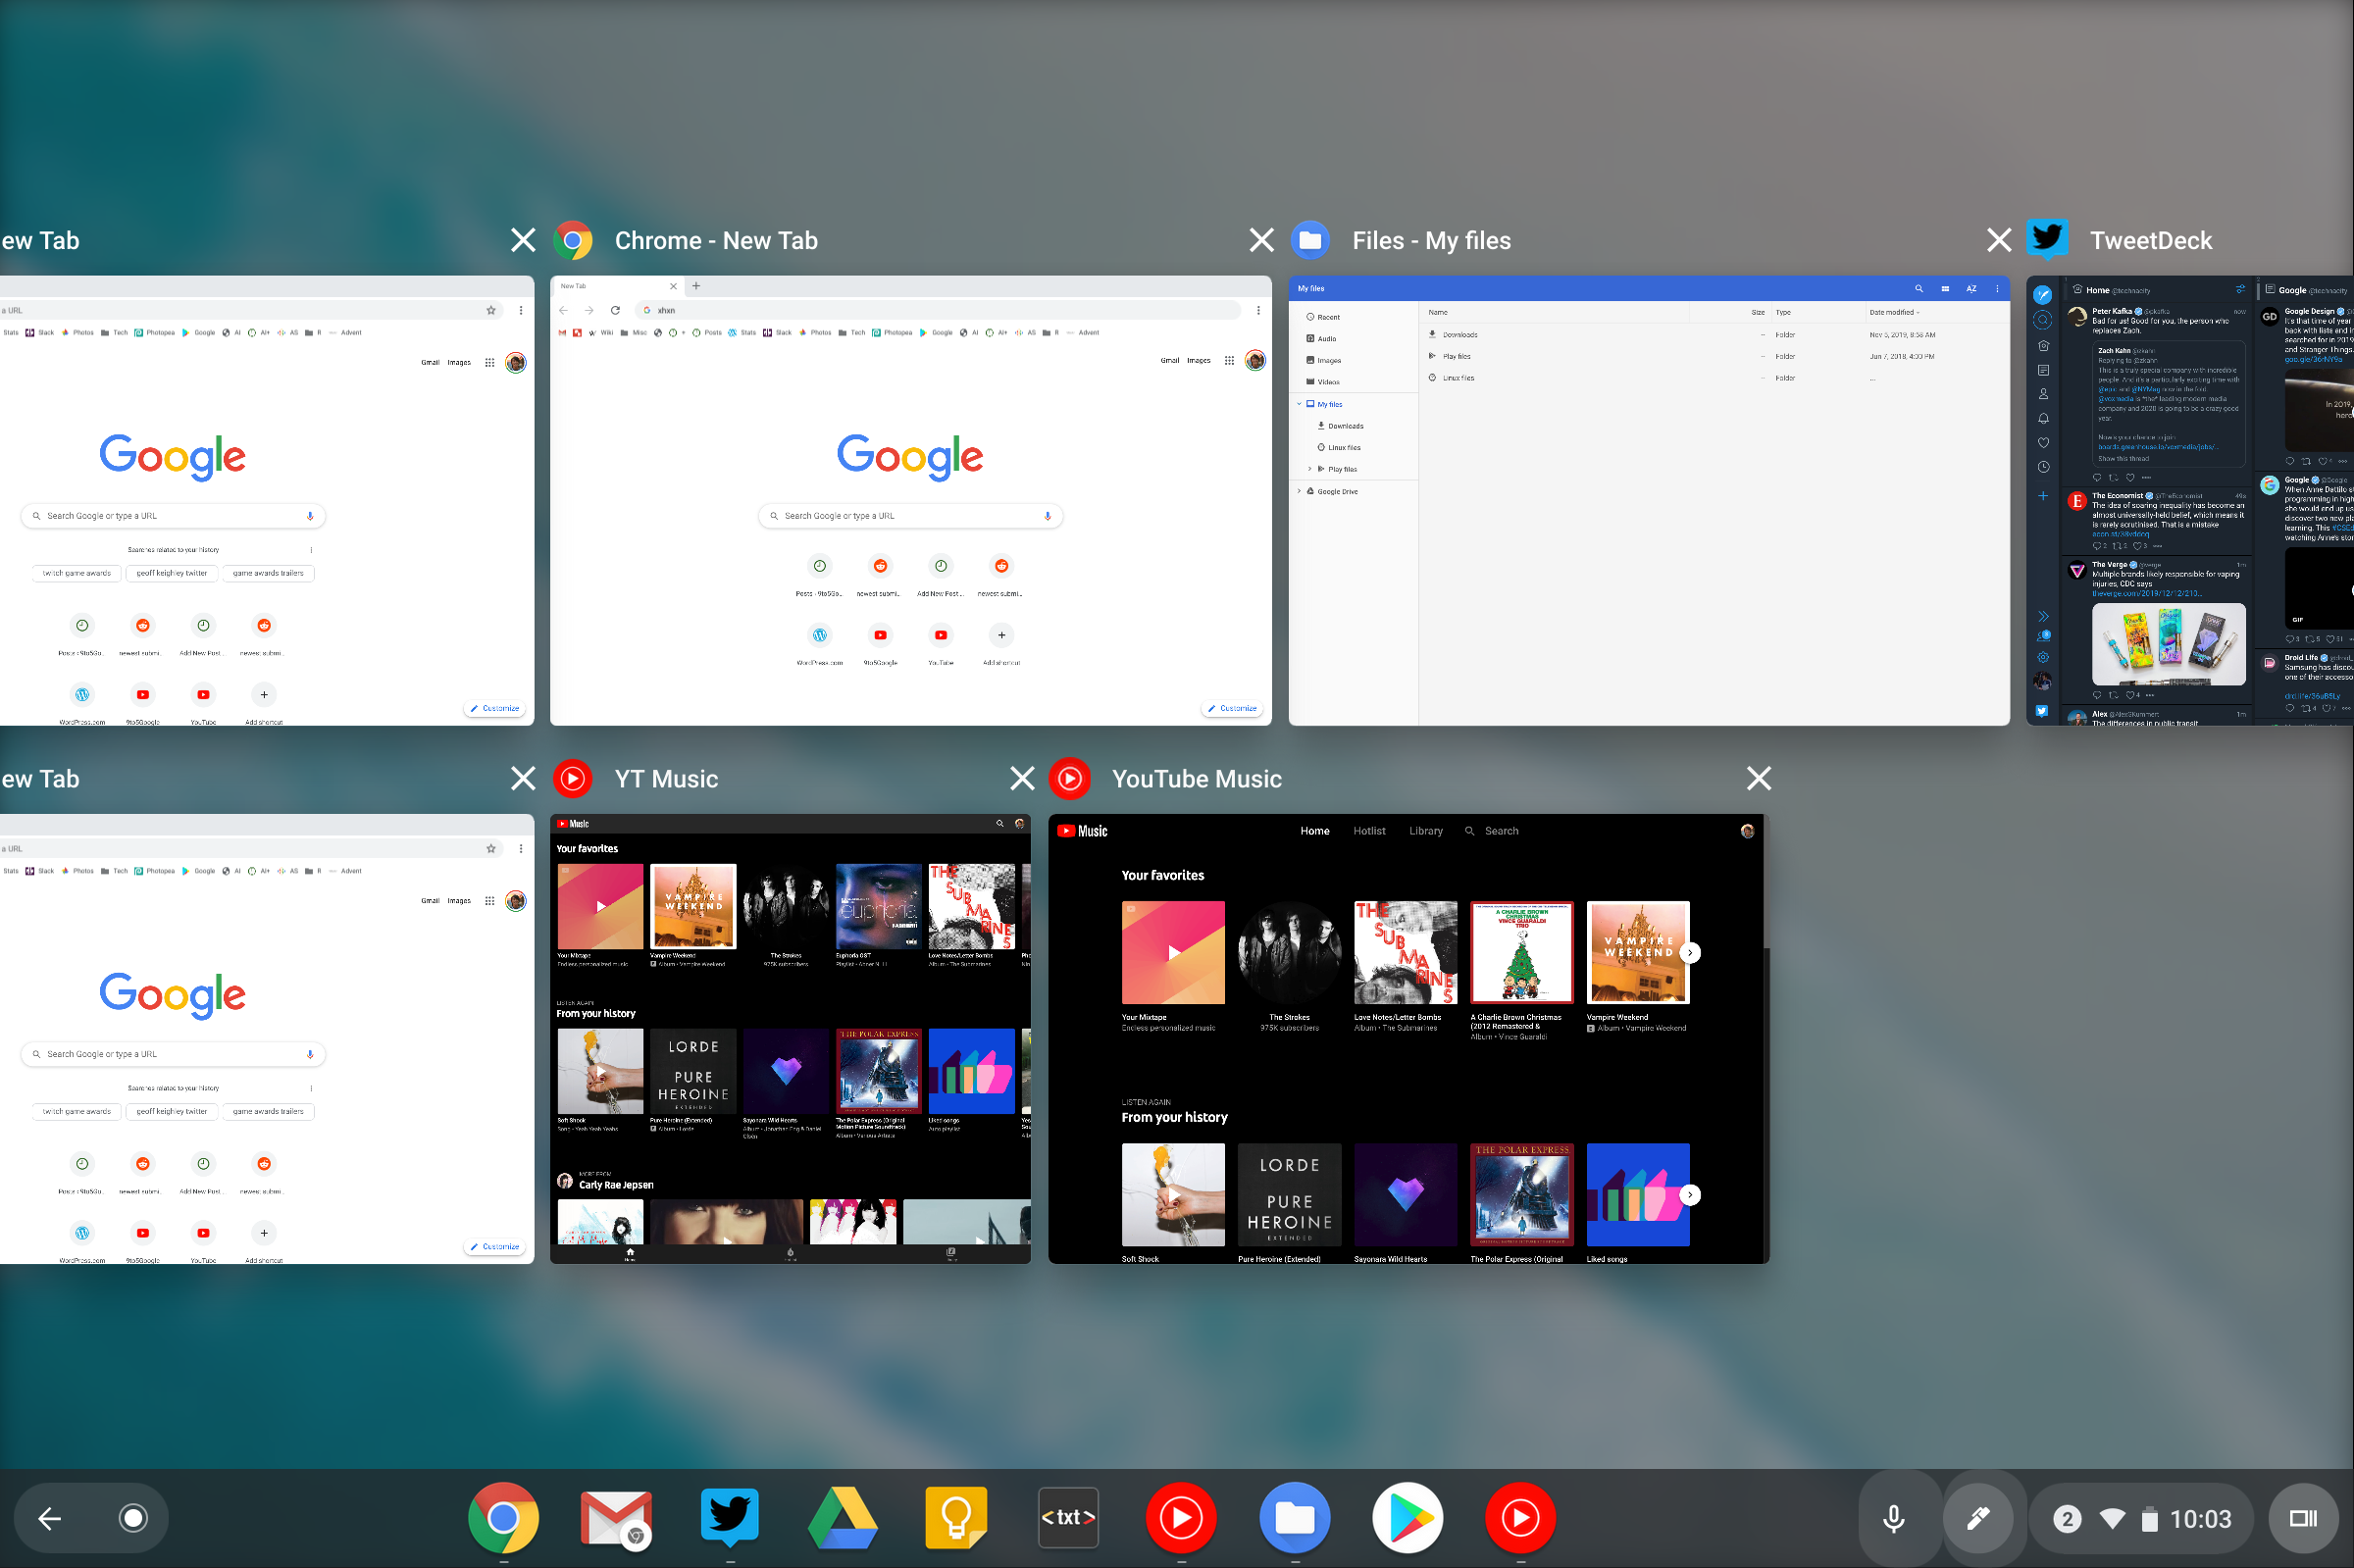Retweet The Economist's inequality tweet
The image size is (2354, 1568).
2117,546
